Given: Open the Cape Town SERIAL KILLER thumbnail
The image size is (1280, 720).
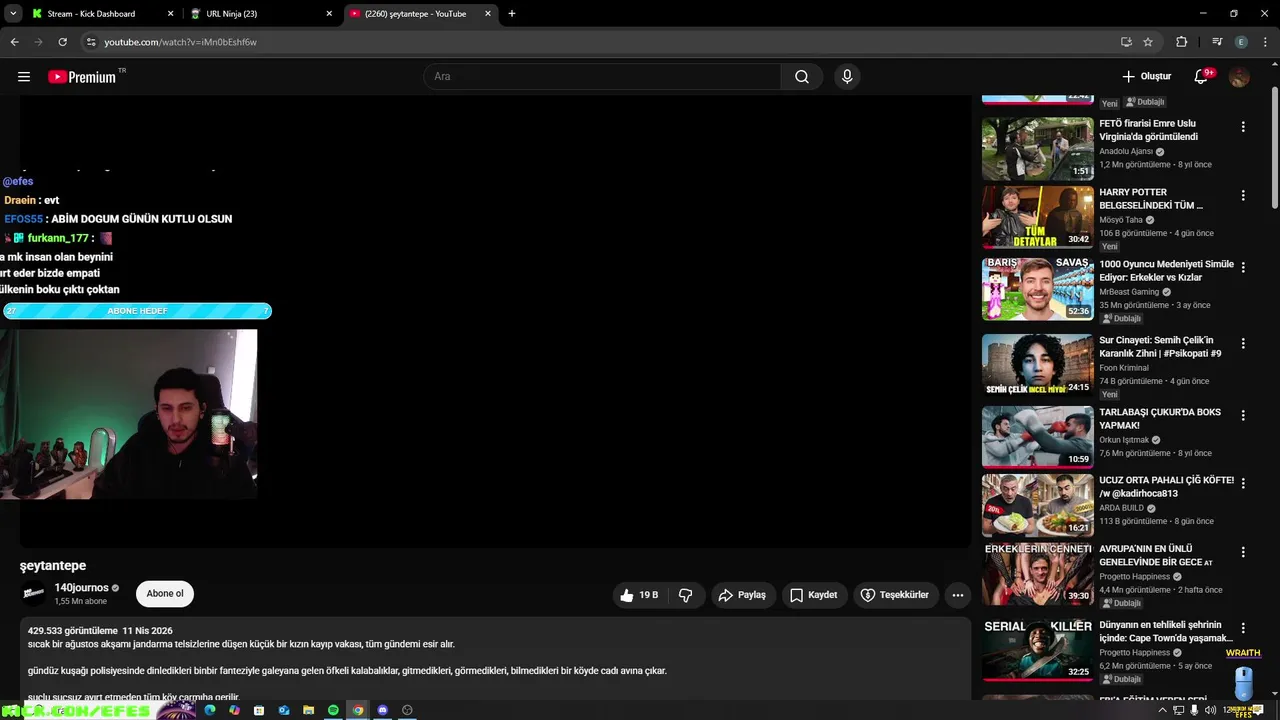Looking at the screenshot, I should (x=1037, y=650).
